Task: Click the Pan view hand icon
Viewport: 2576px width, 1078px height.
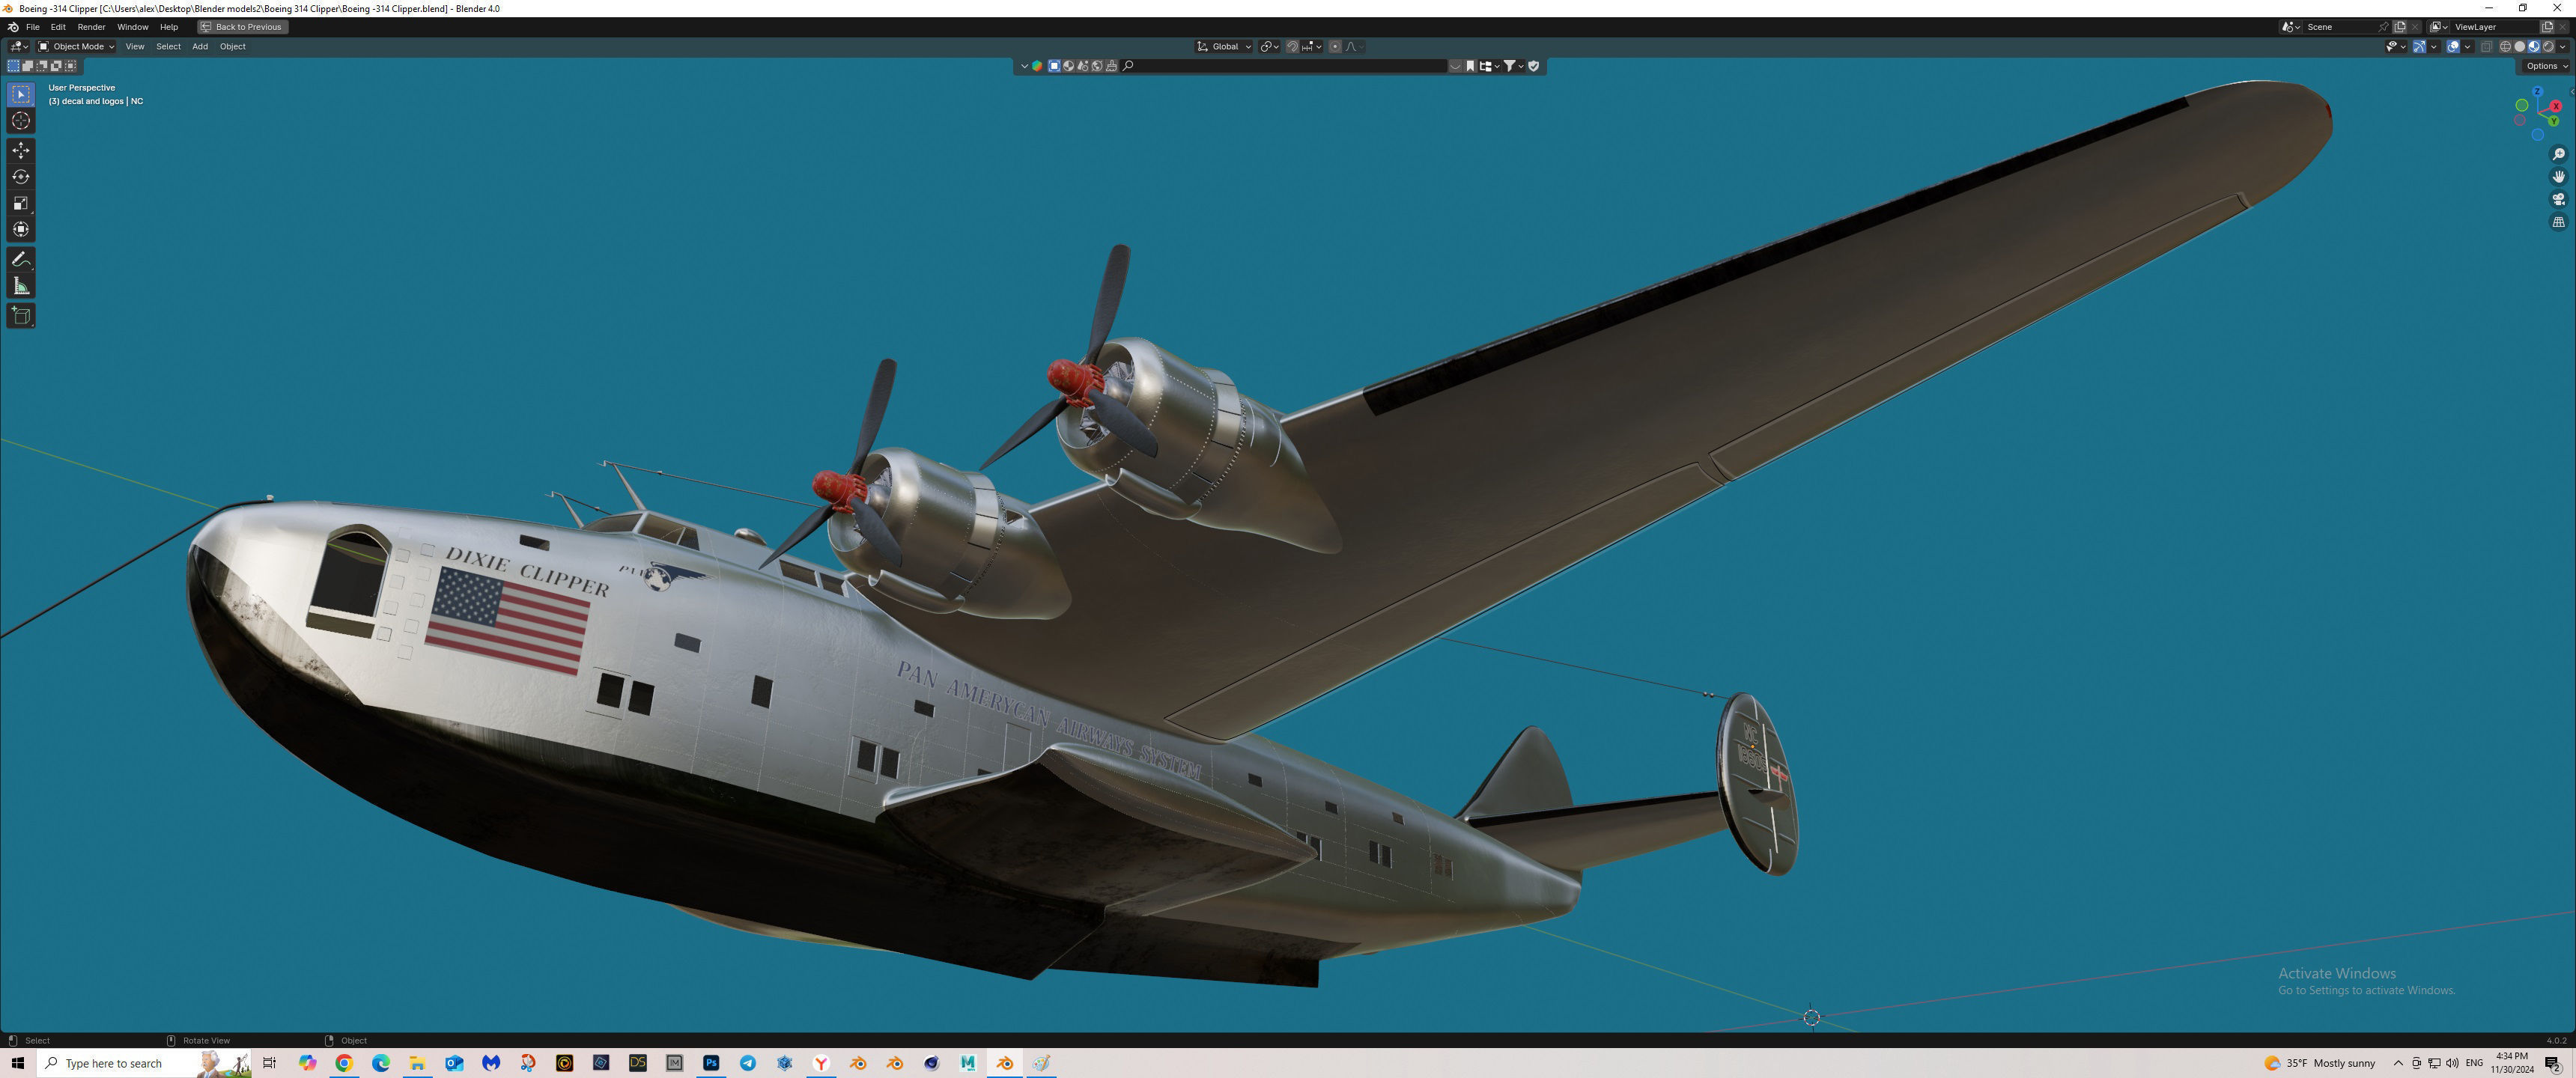Action: click(x=2558, y=177)
